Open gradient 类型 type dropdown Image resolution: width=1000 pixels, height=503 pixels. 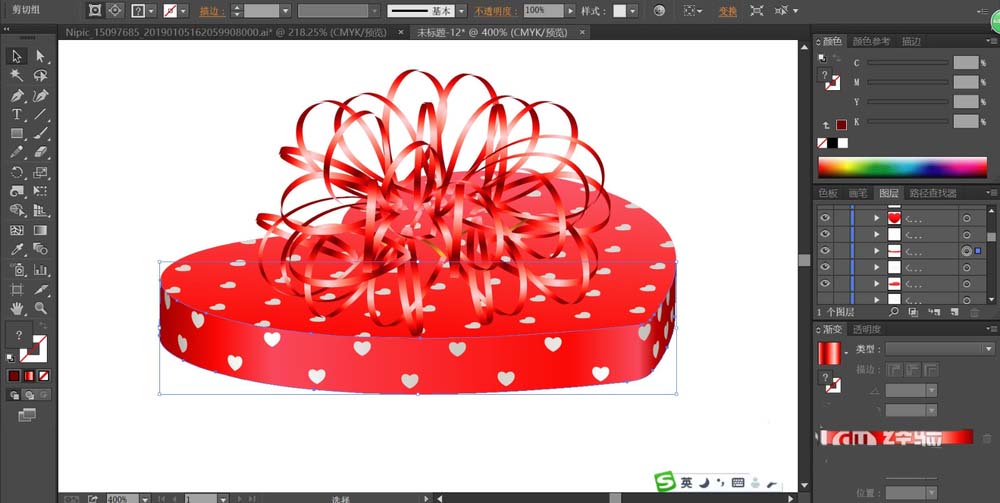point(989,349)
